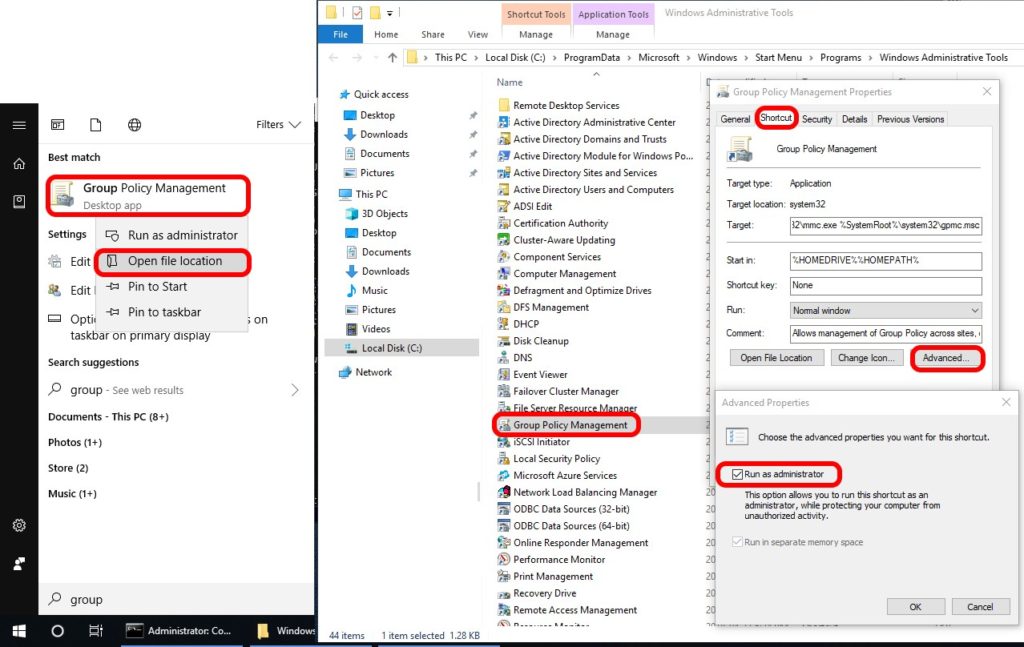Click the DHCP shortcut icon

504,324
